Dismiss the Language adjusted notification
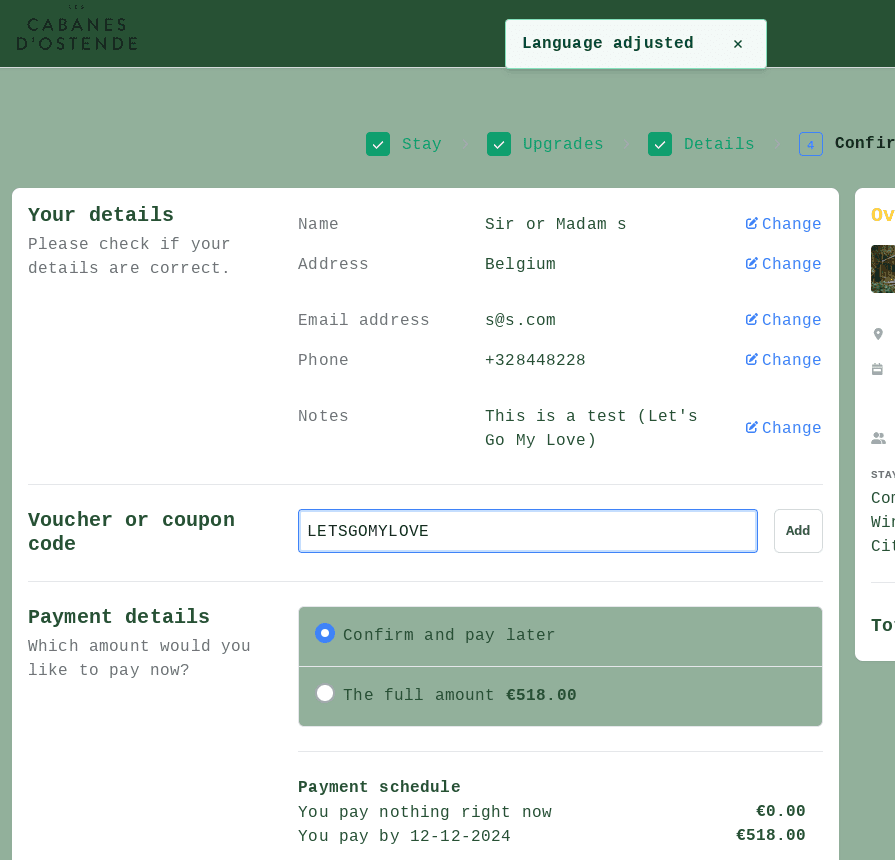Screen dimensions: 895x860 coord(738,44)
